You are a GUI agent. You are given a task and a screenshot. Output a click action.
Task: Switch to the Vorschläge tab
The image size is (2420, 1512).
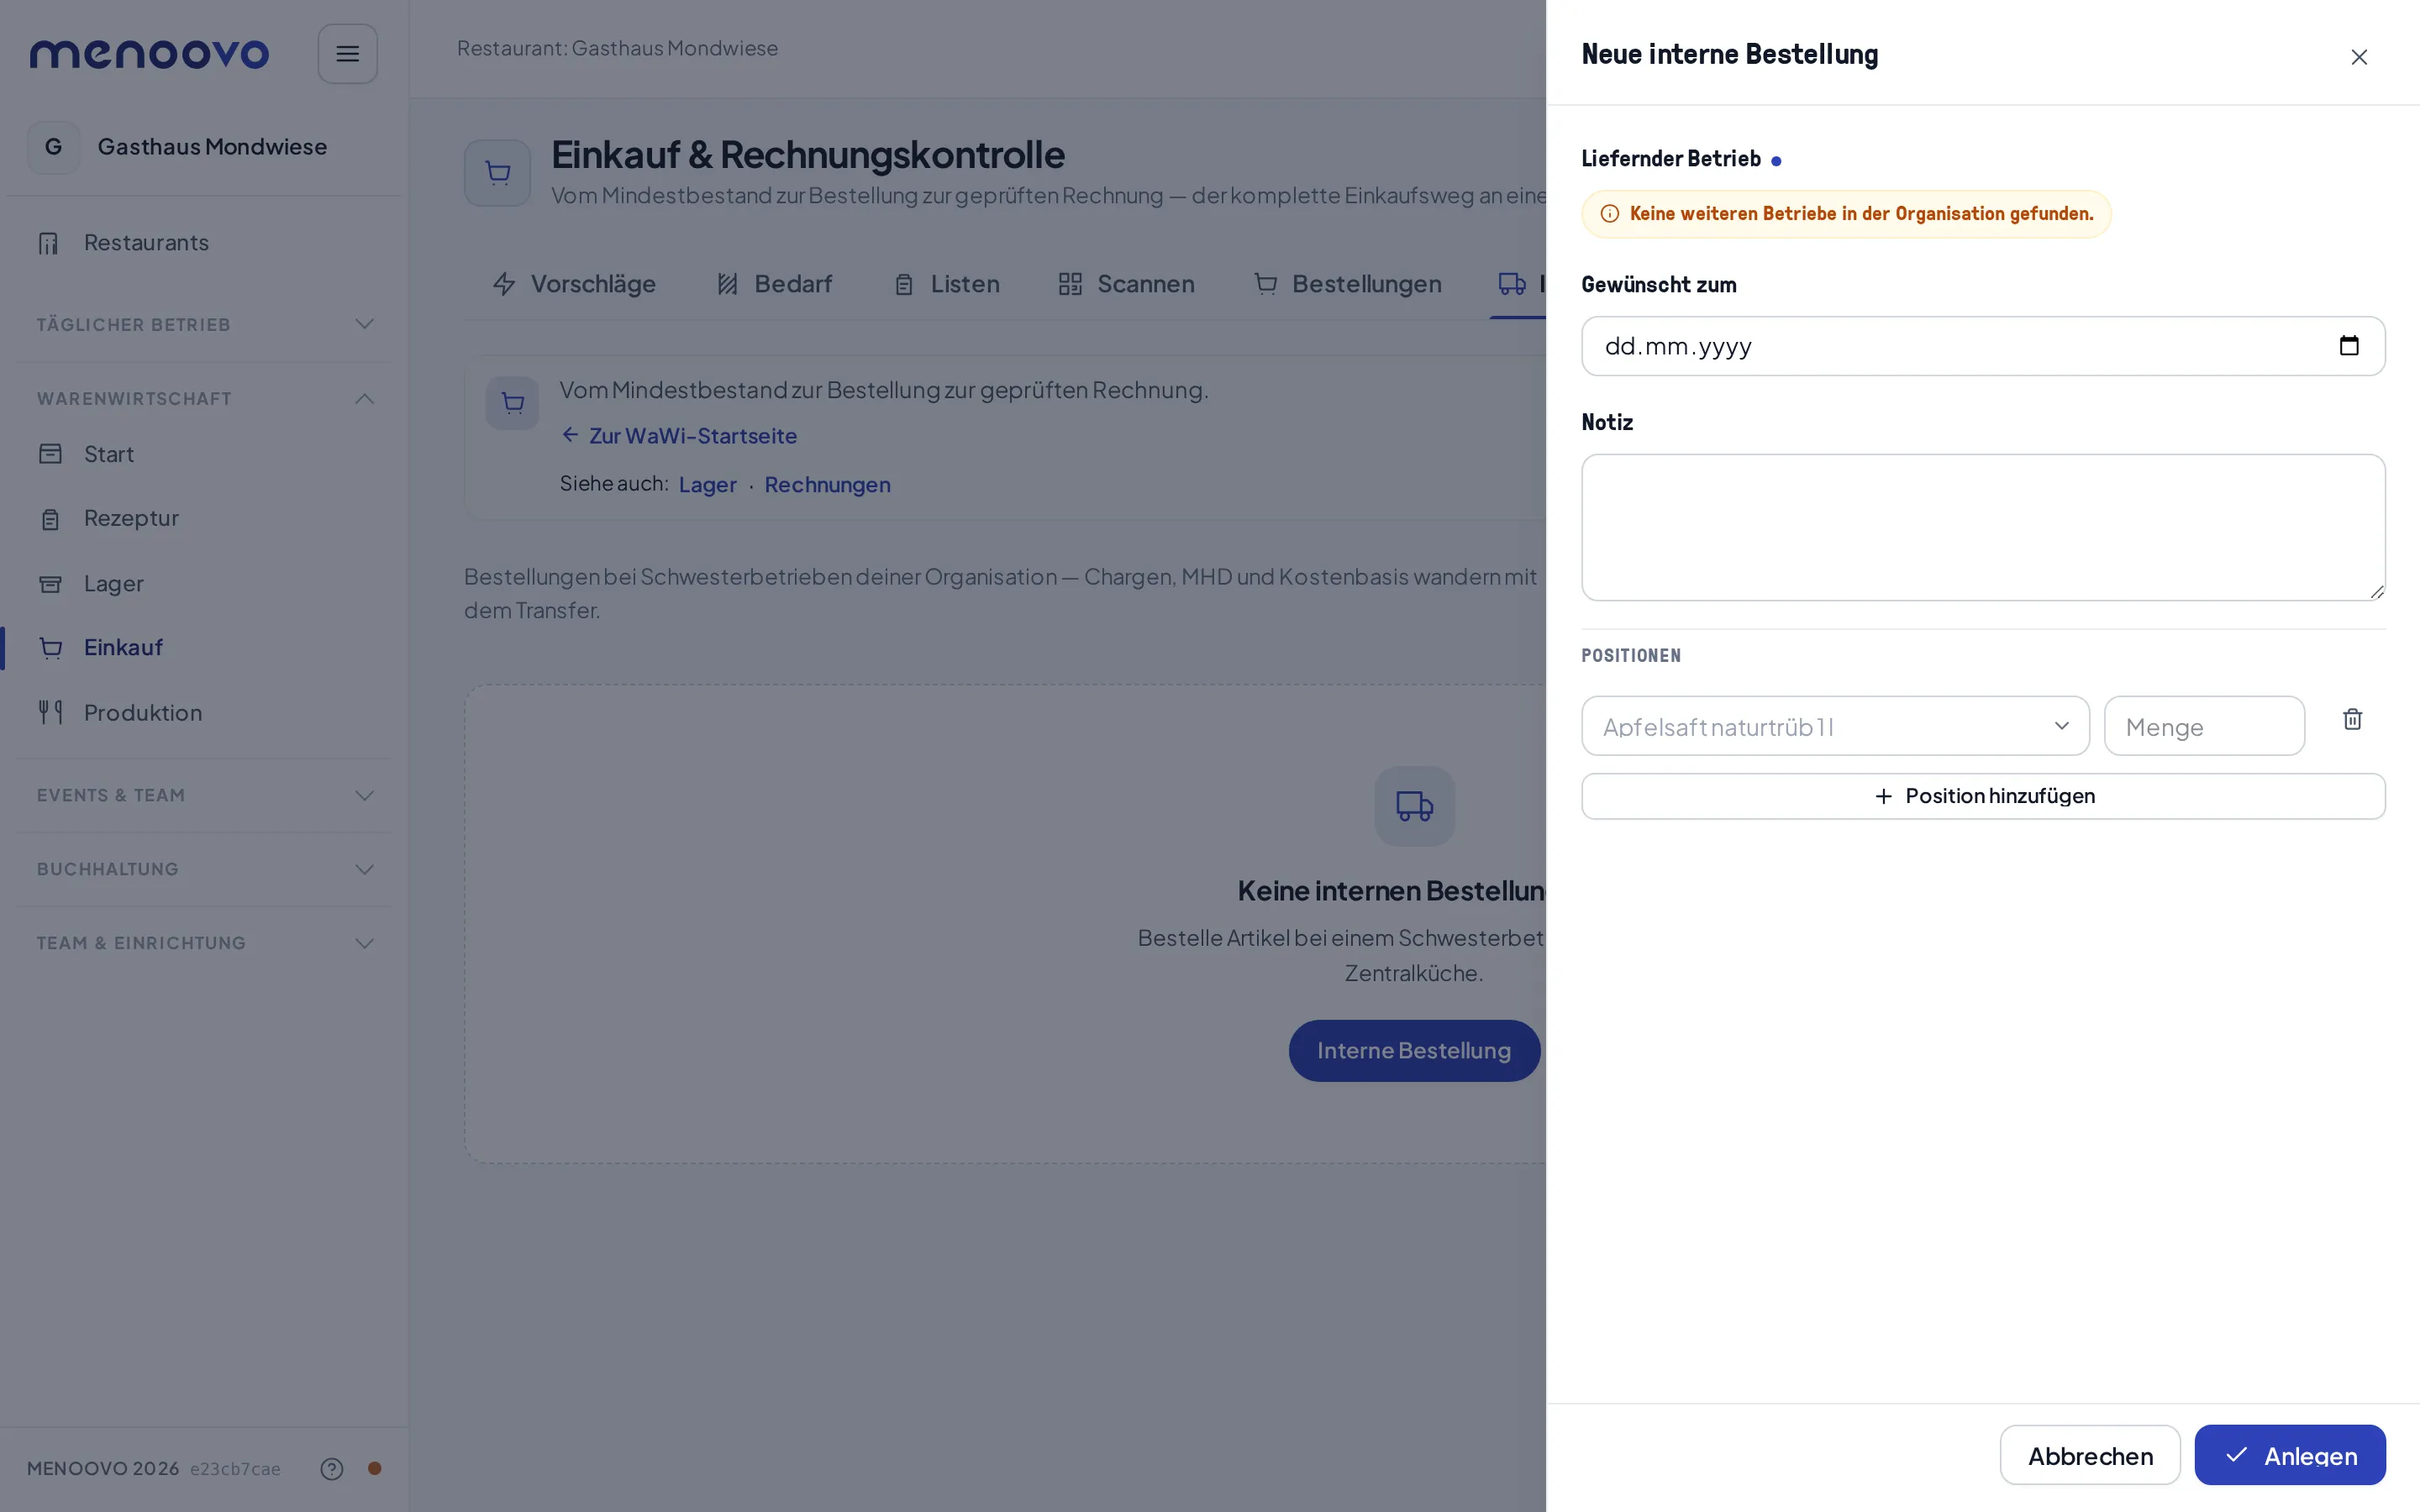tap(574, 284)
